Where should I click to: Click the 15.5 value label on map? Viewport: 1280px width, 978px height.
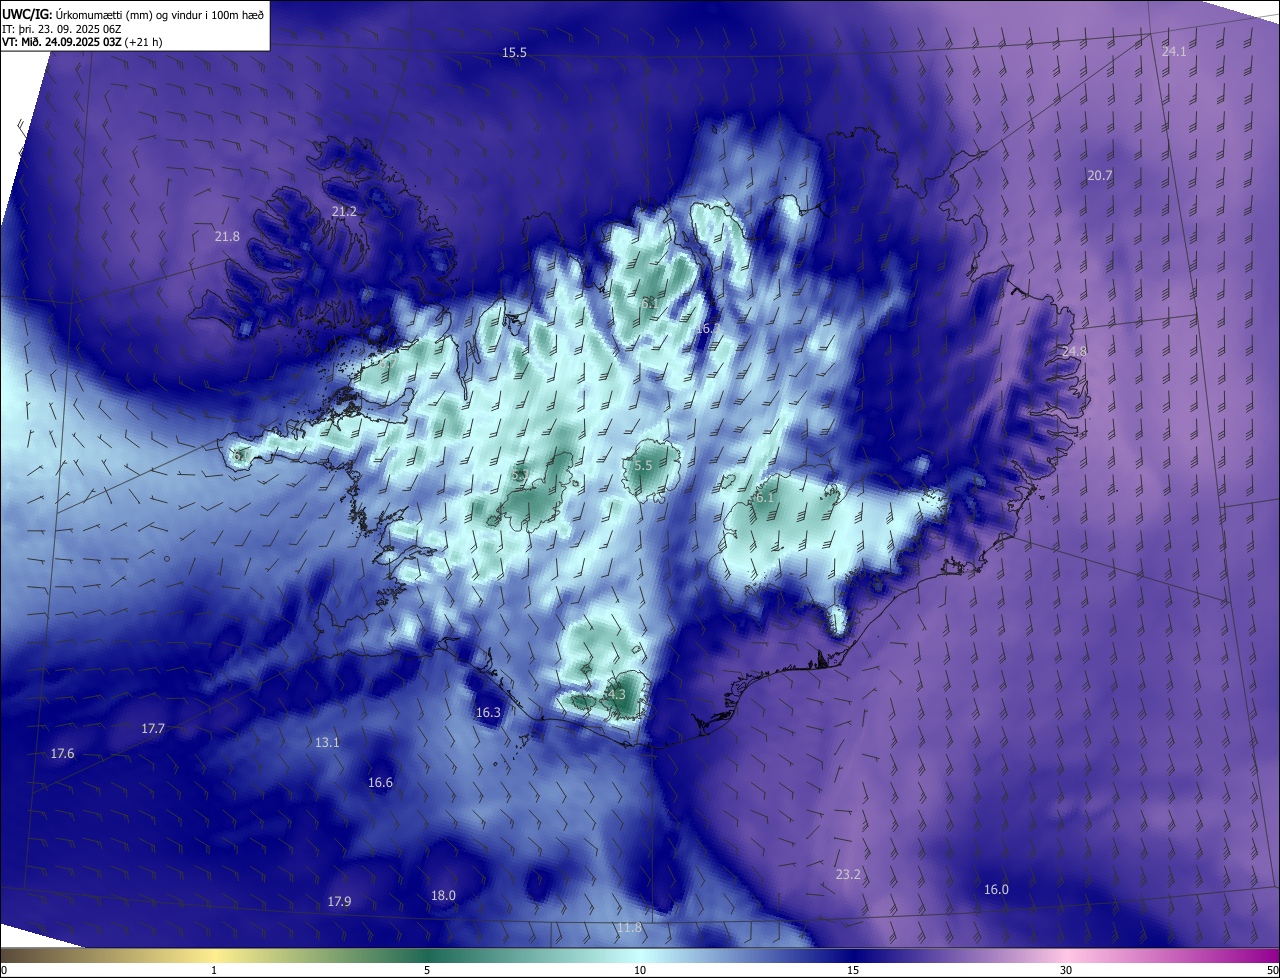point(514,52)
